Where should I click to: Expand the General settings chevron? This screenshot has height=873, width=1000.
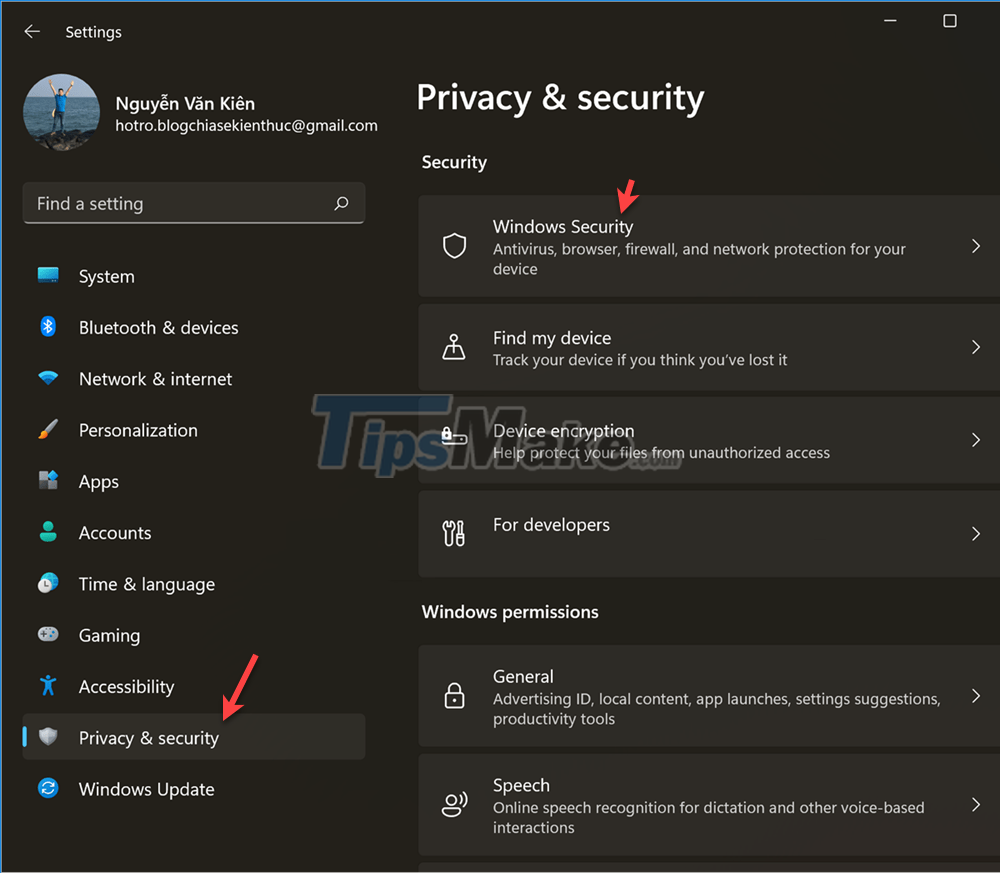(x=977, y=696)
